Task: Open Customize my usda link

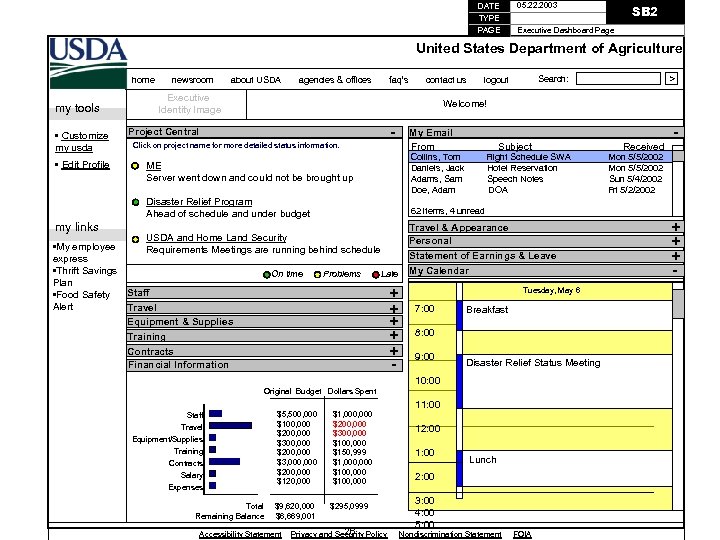Action: pyautogui.click(x=82, y=142)
